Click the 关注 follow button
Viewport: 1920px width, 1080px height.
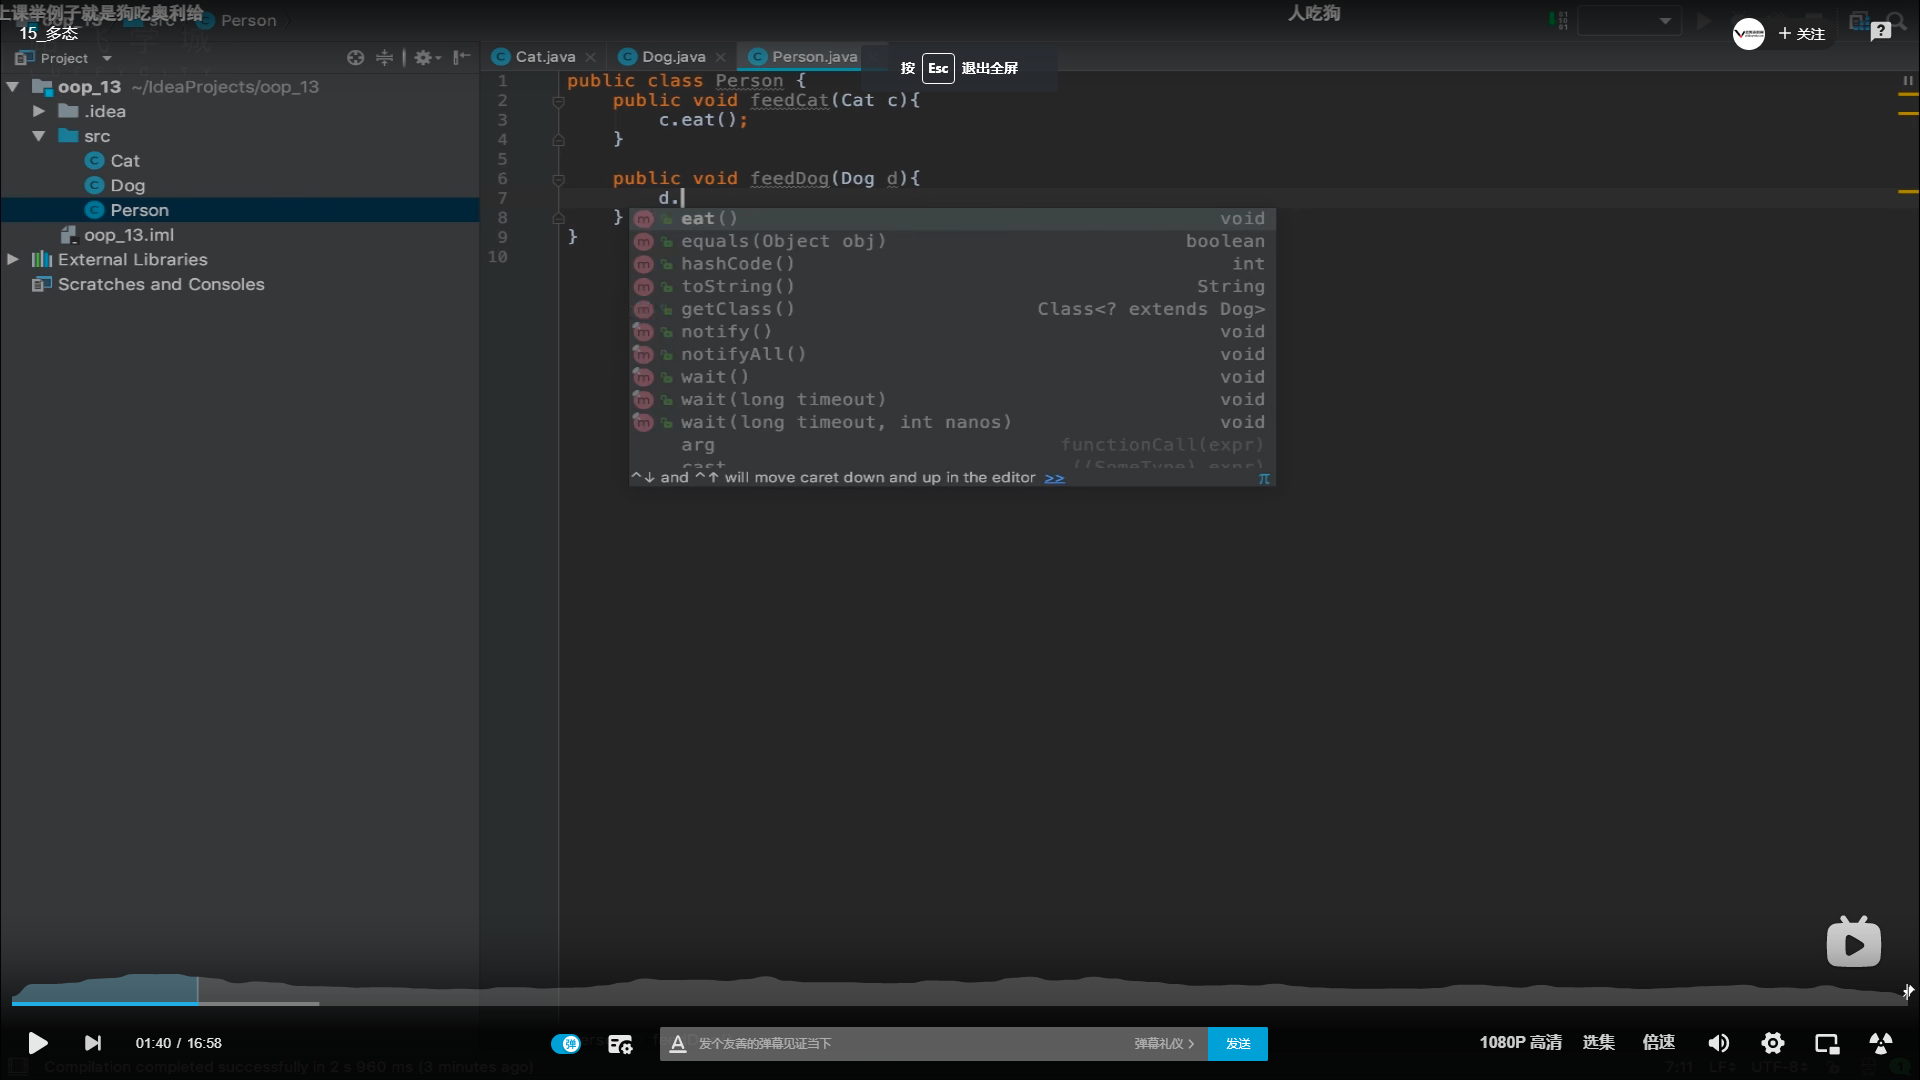pos(1801,33)
